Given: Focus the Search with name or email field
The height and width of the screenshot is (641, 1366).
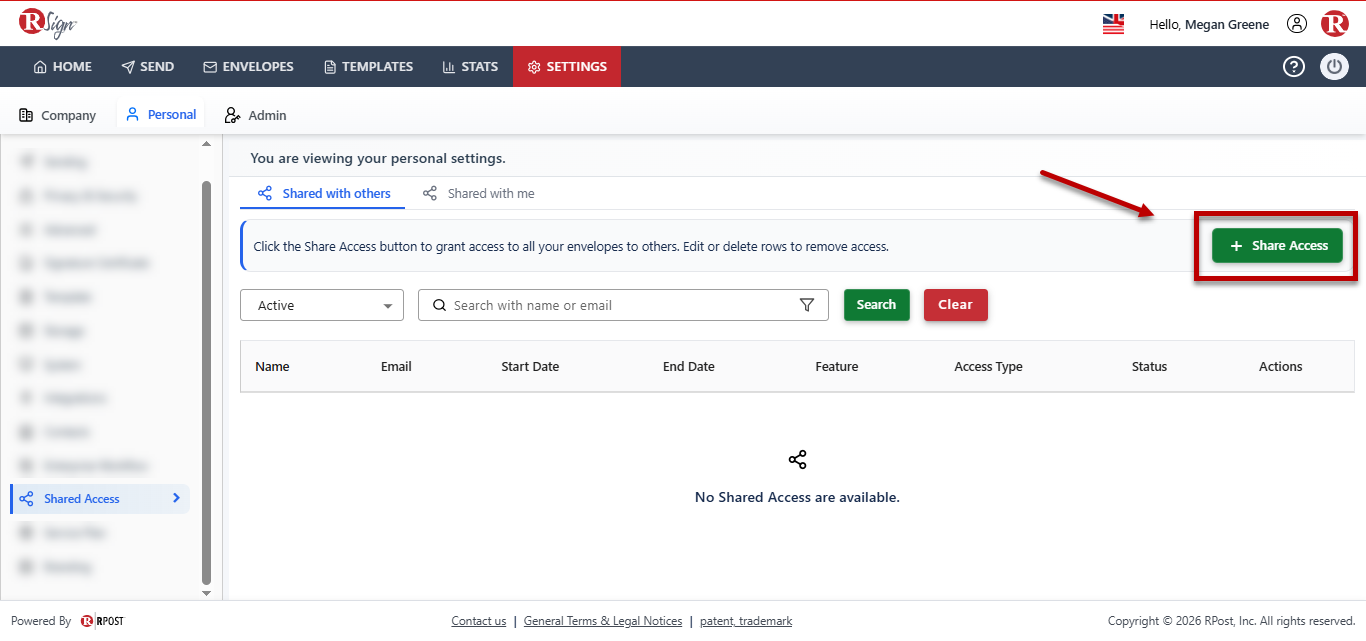Looking at the screenshot, I should tap(623, 305).
